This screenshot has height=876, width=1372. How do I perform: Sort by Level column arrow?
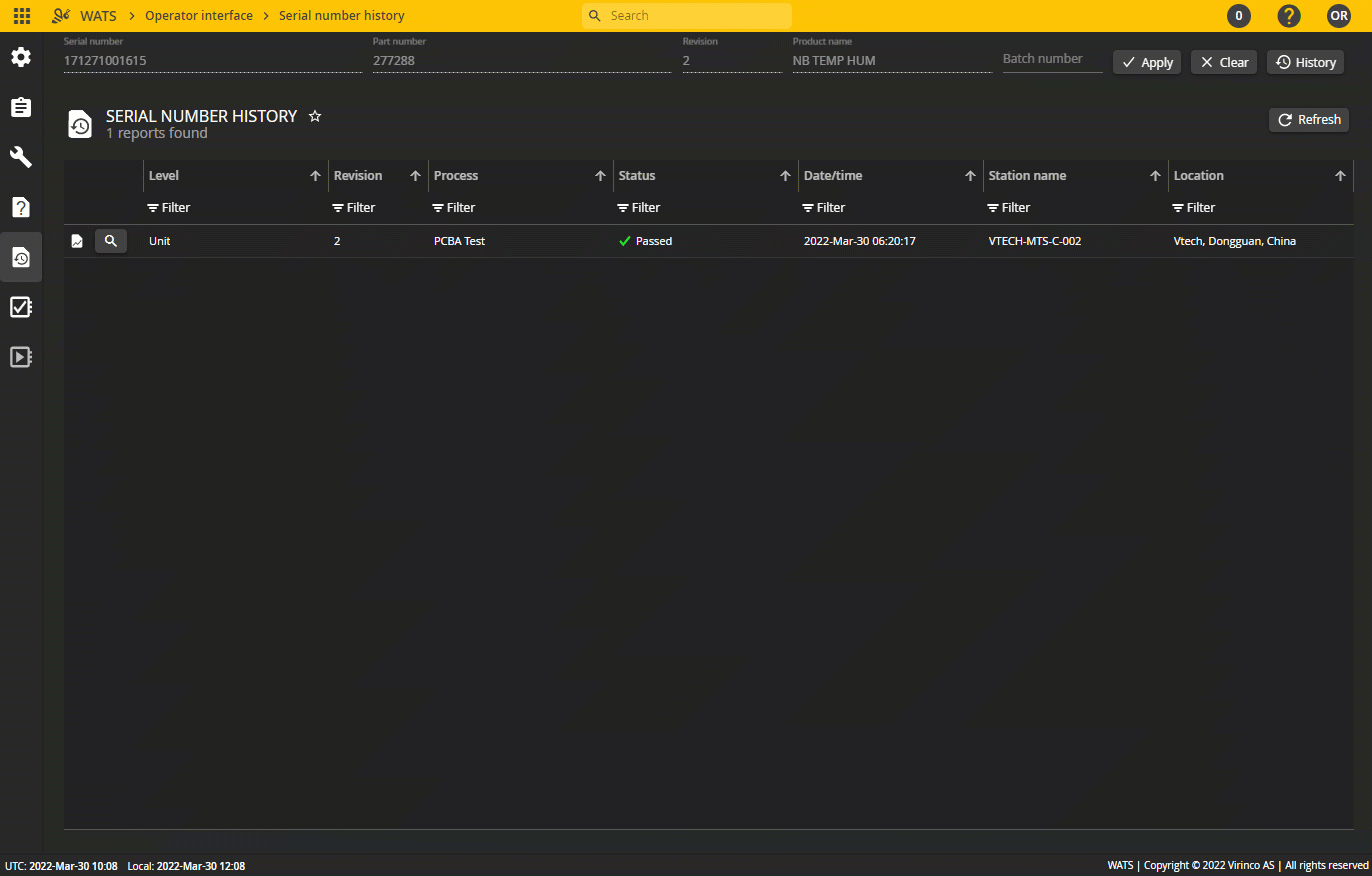click(315, 176)
